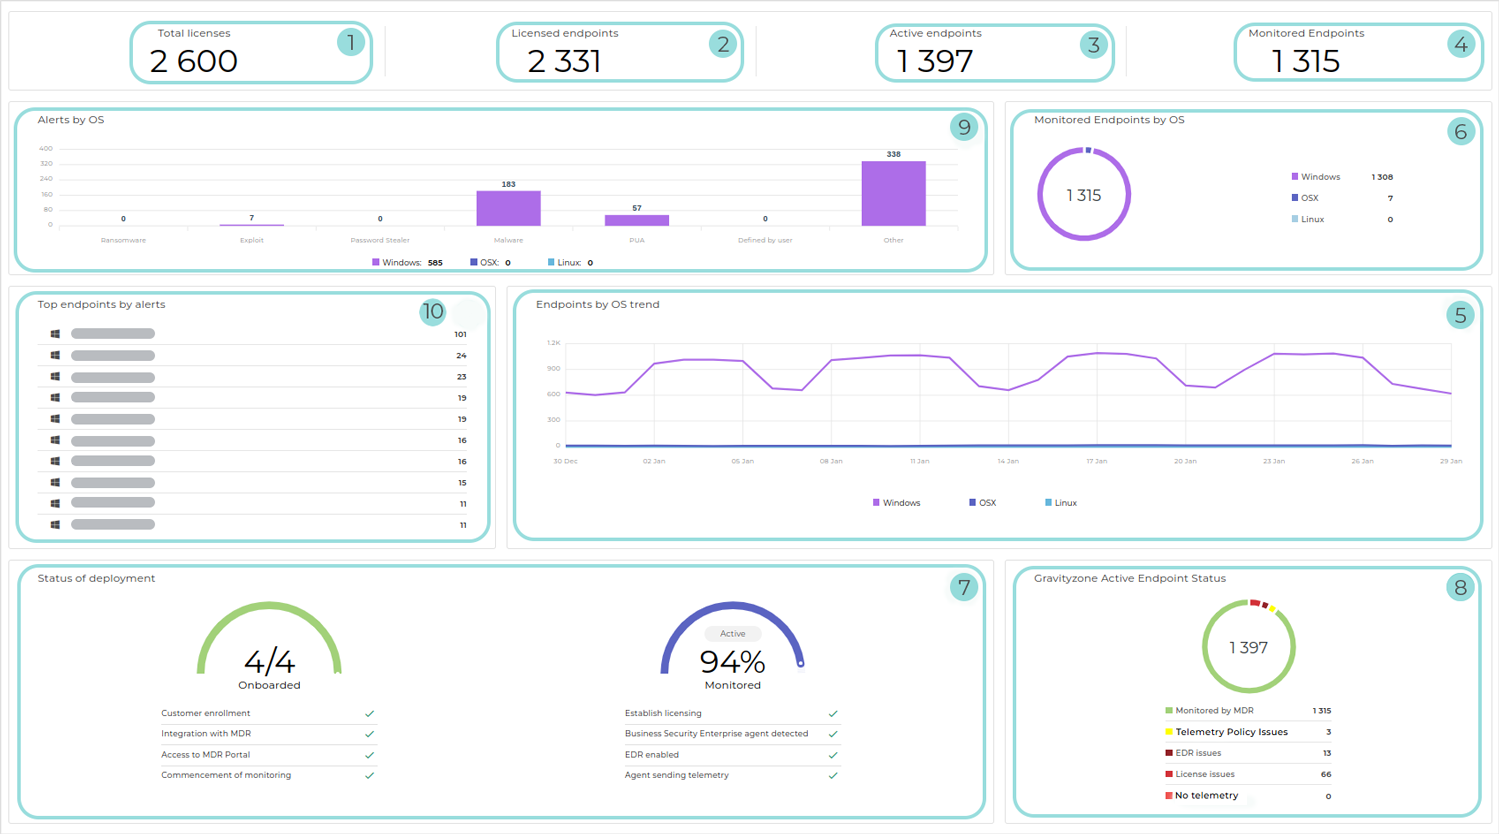Toggle OSX series in Endpoints by OS trend legend
The image size is (1499, 834).
click(x=982, y=503)
